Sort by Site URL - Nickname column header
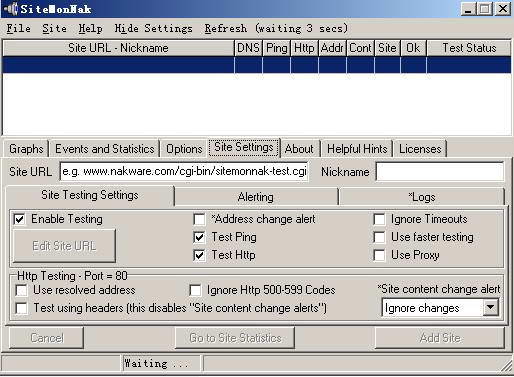This screenshot has height=377, width=514. point(118,48)
